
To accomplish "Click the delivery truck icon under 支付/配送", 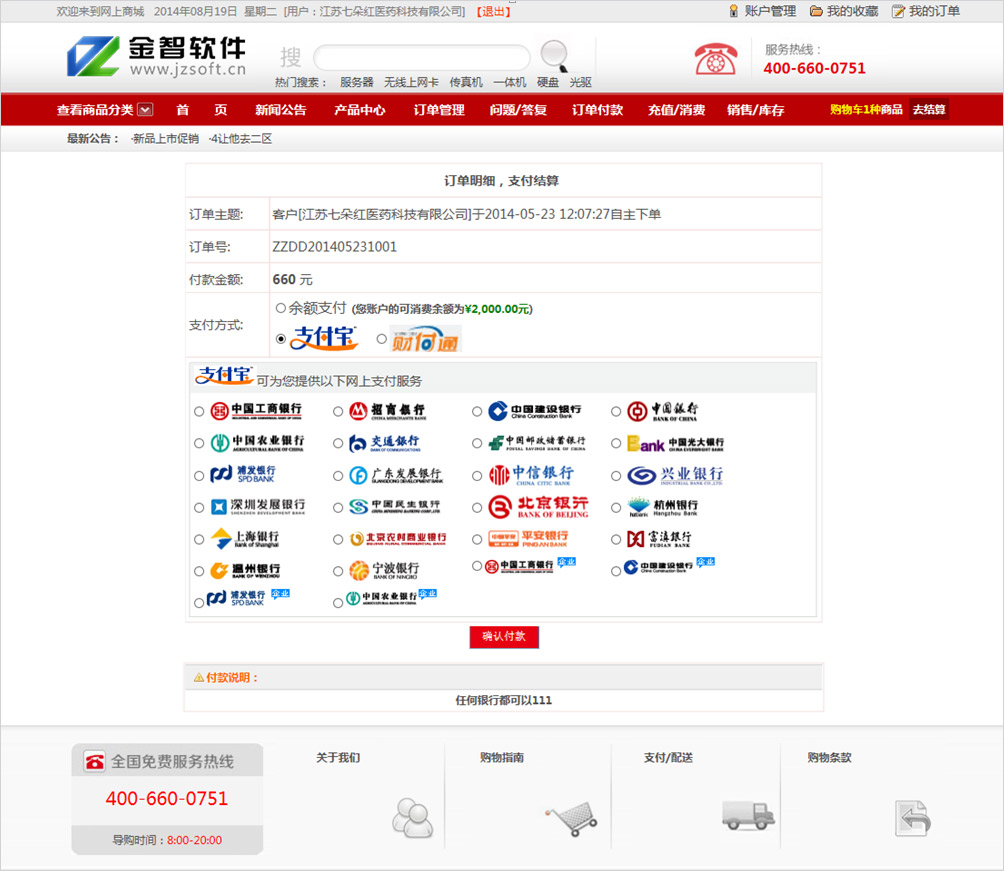I will pos(749,815).
